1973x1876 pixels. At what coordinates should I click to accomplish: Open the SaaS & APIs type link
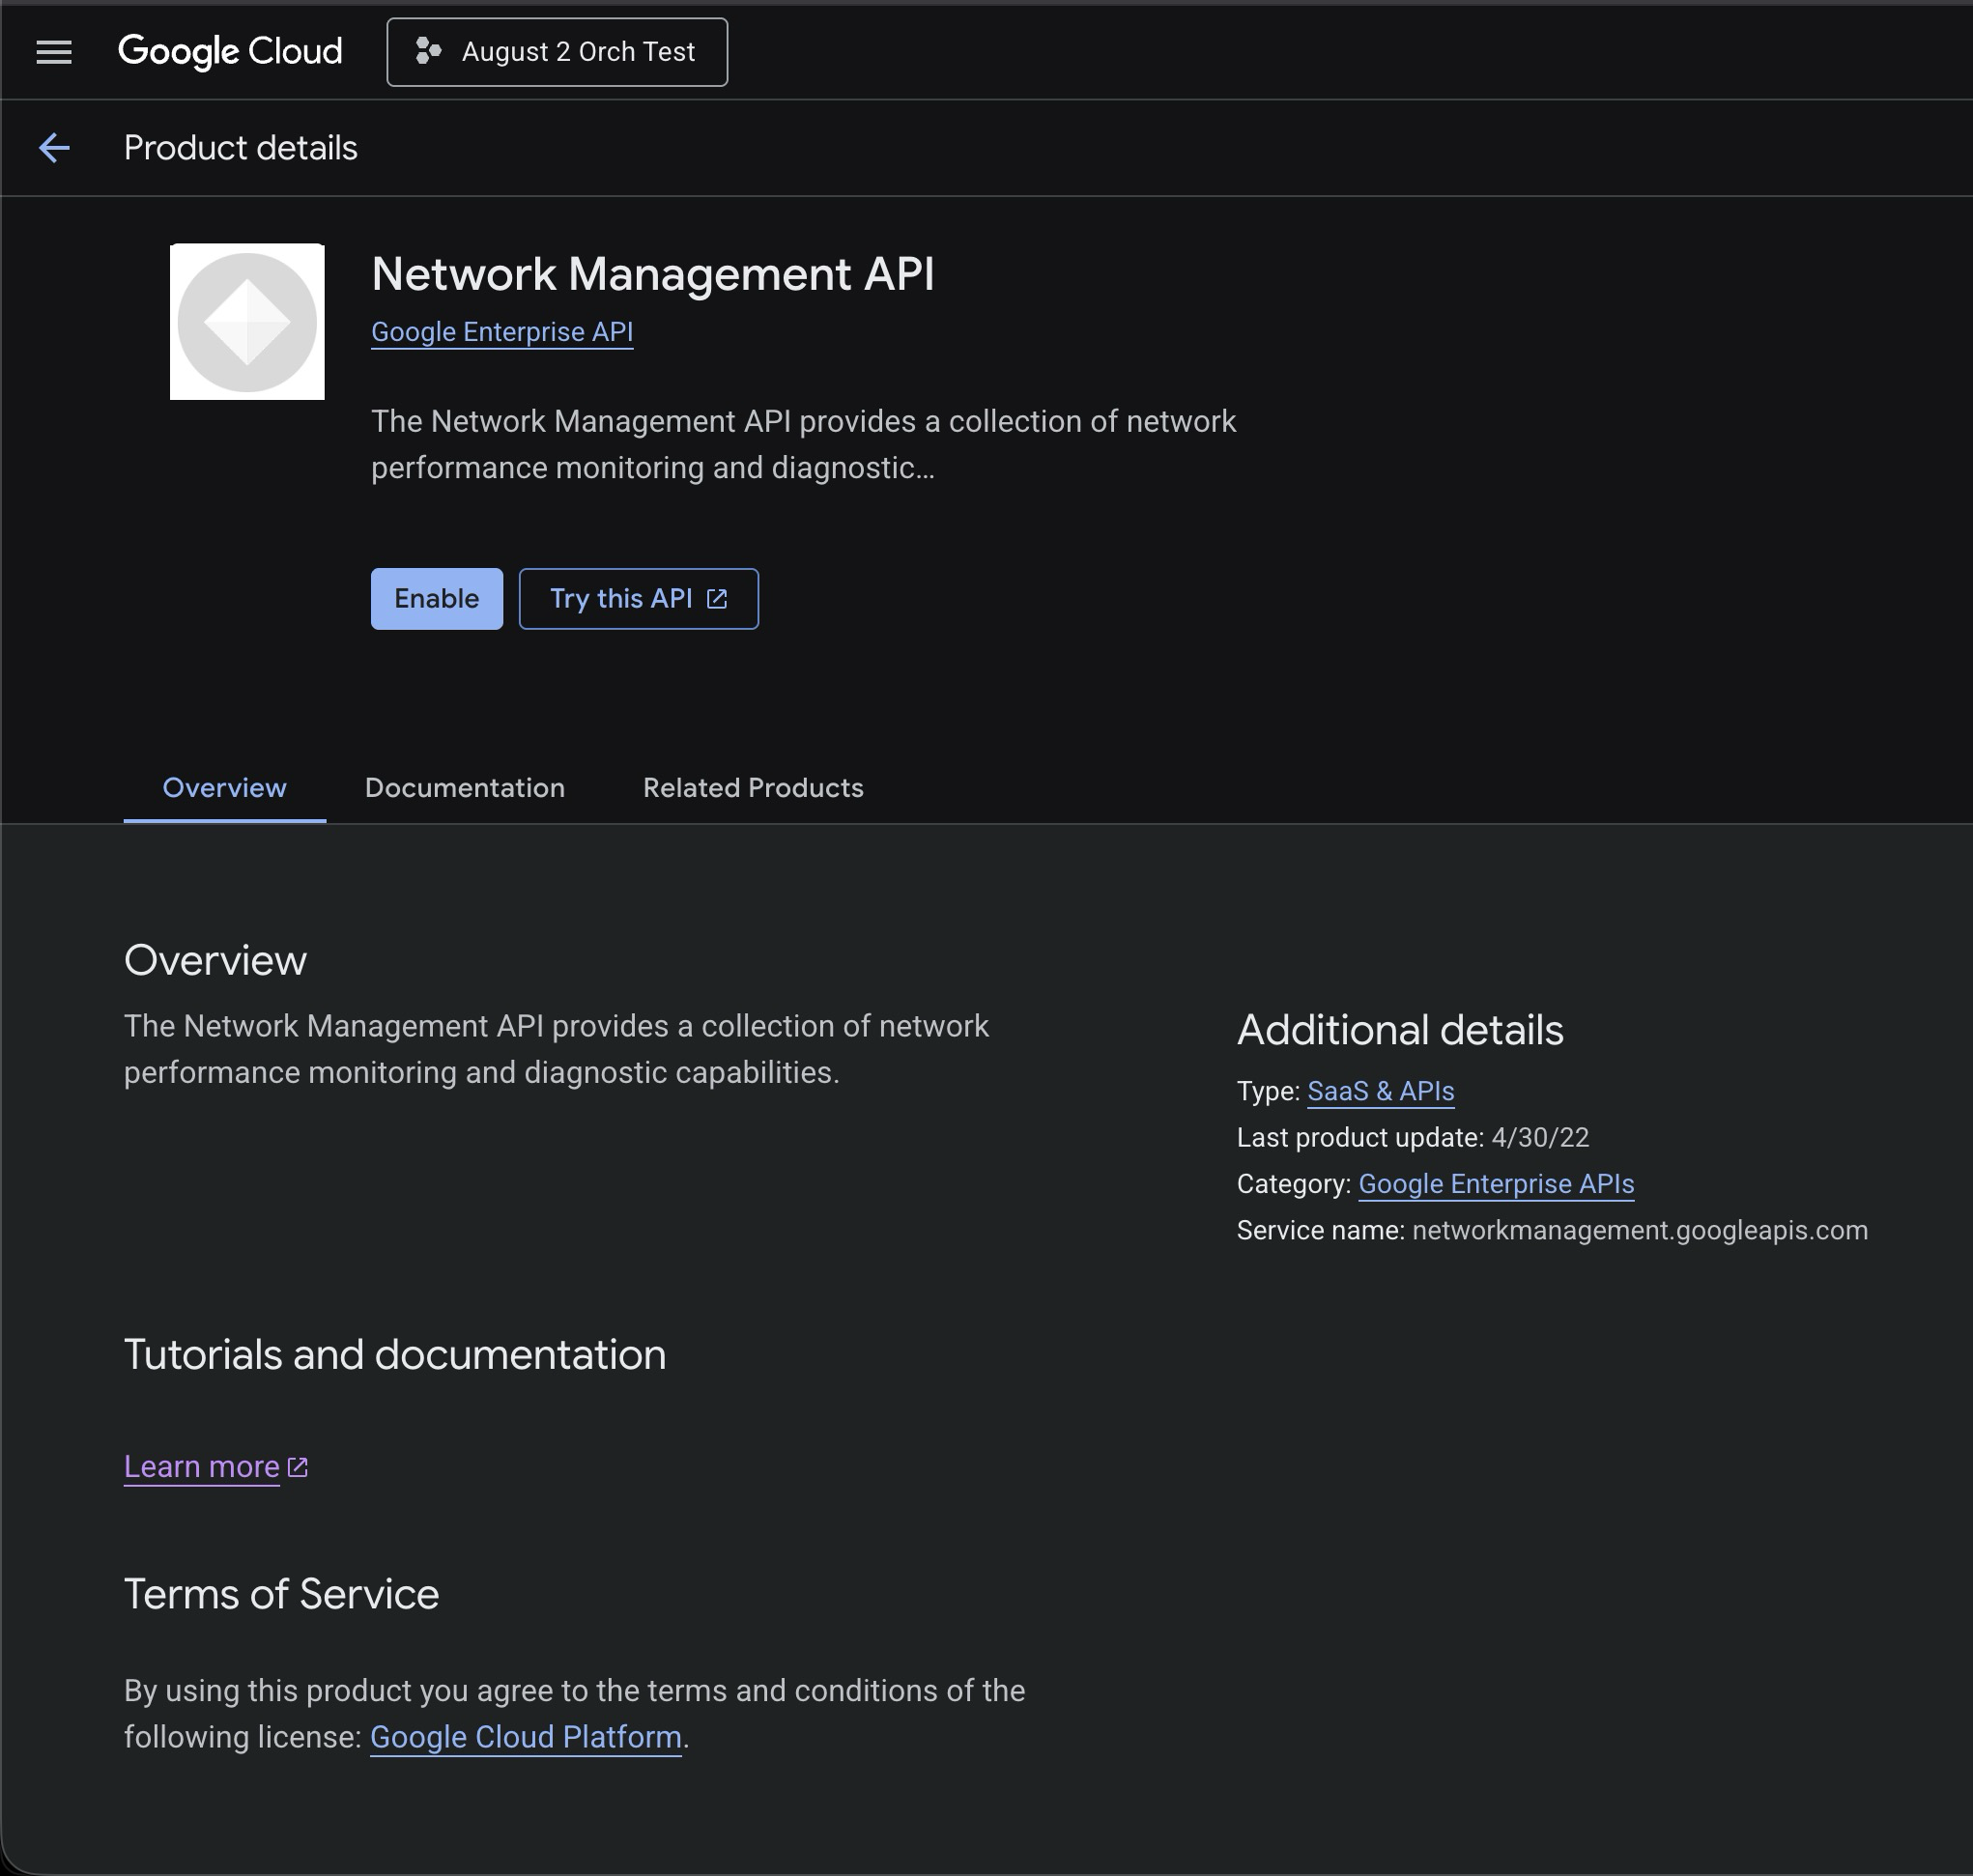click(1380, 1091)
